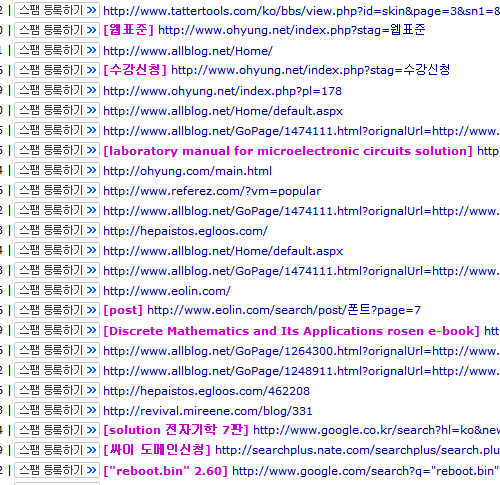Viewport: 500px width, 485px height.
Task: Open the www.eolin.com/ link
Action: coord(167,291)
